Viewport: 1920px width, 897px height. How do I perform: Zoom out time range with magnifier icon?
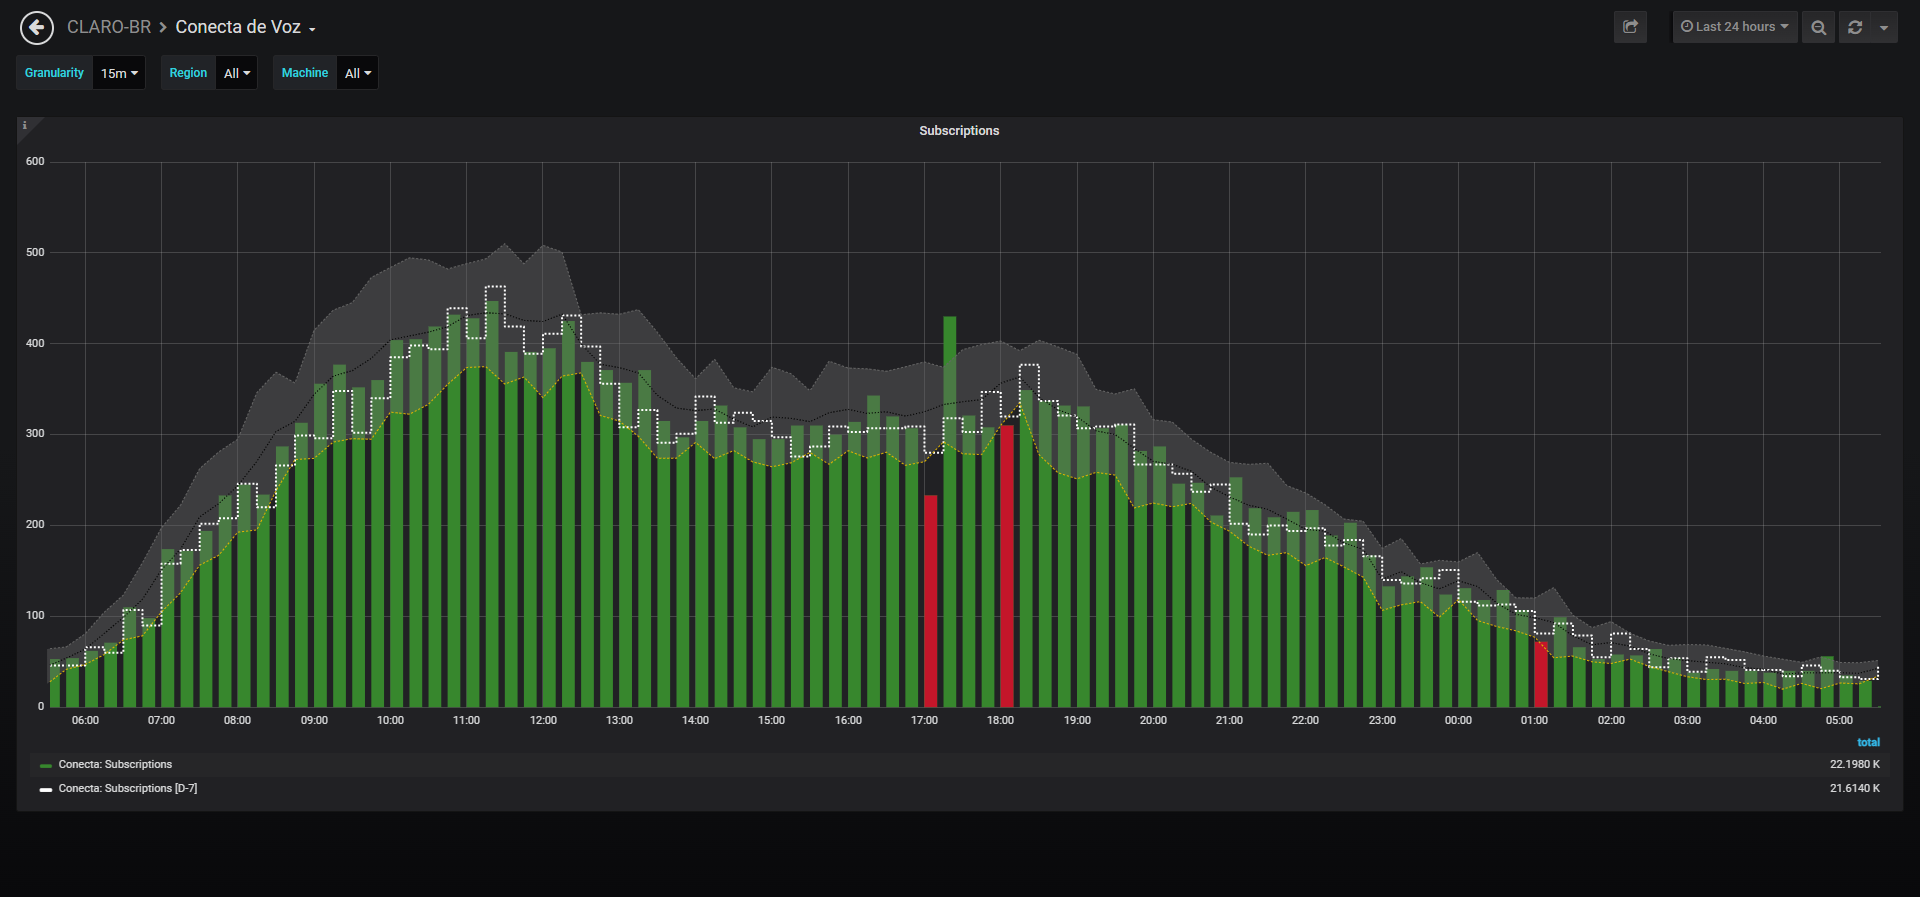pos(1818,27)
